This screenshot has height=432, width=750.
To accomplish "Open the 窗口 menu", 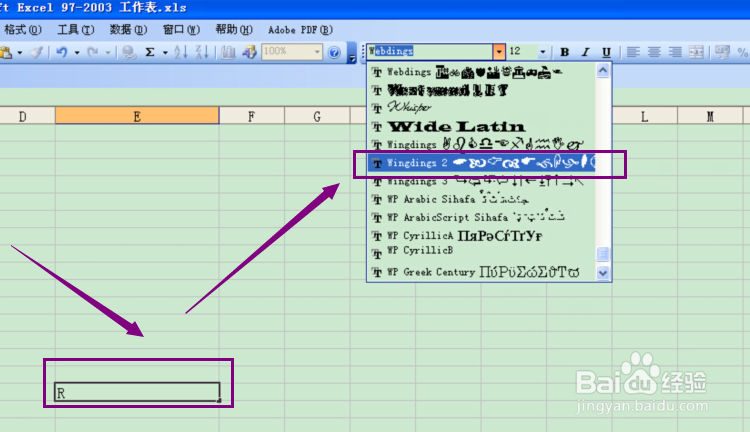I will pyautogui.click(x=181, y=30).
